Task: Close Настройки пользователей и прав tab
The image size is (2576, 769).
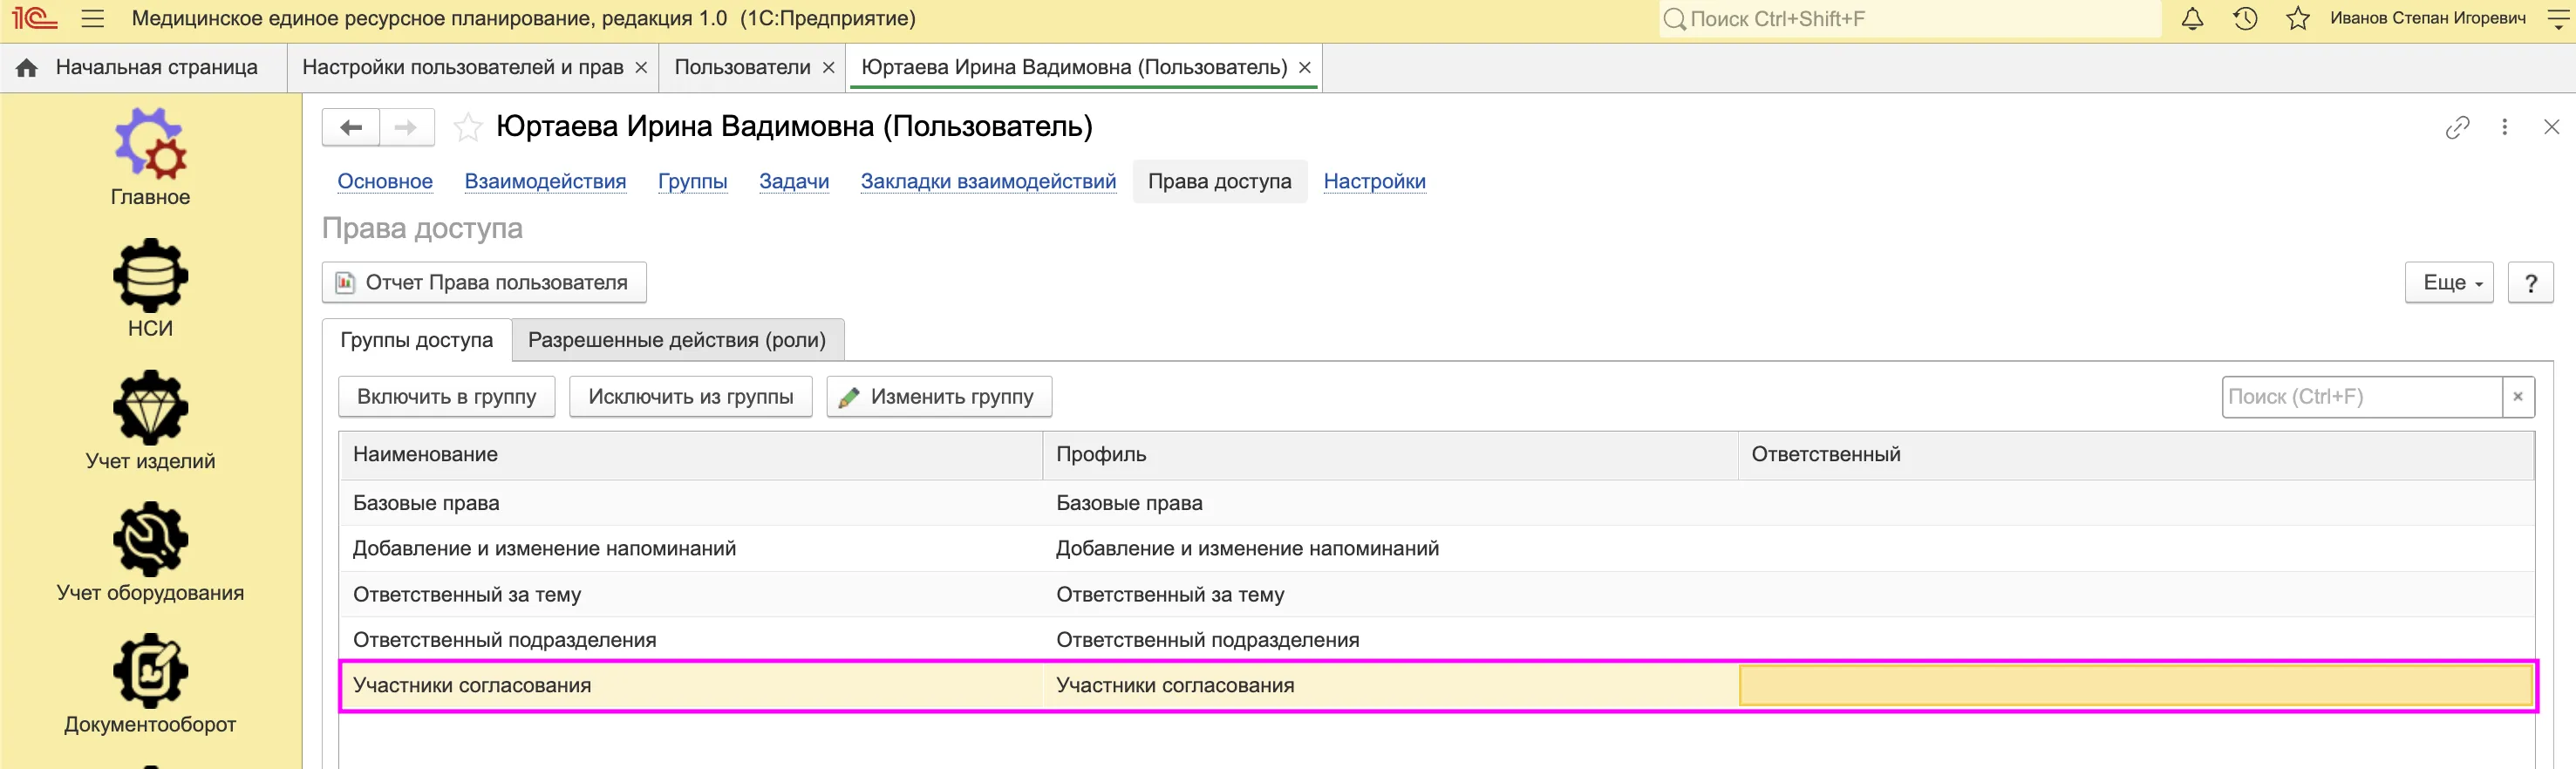Action: (641, 67)
